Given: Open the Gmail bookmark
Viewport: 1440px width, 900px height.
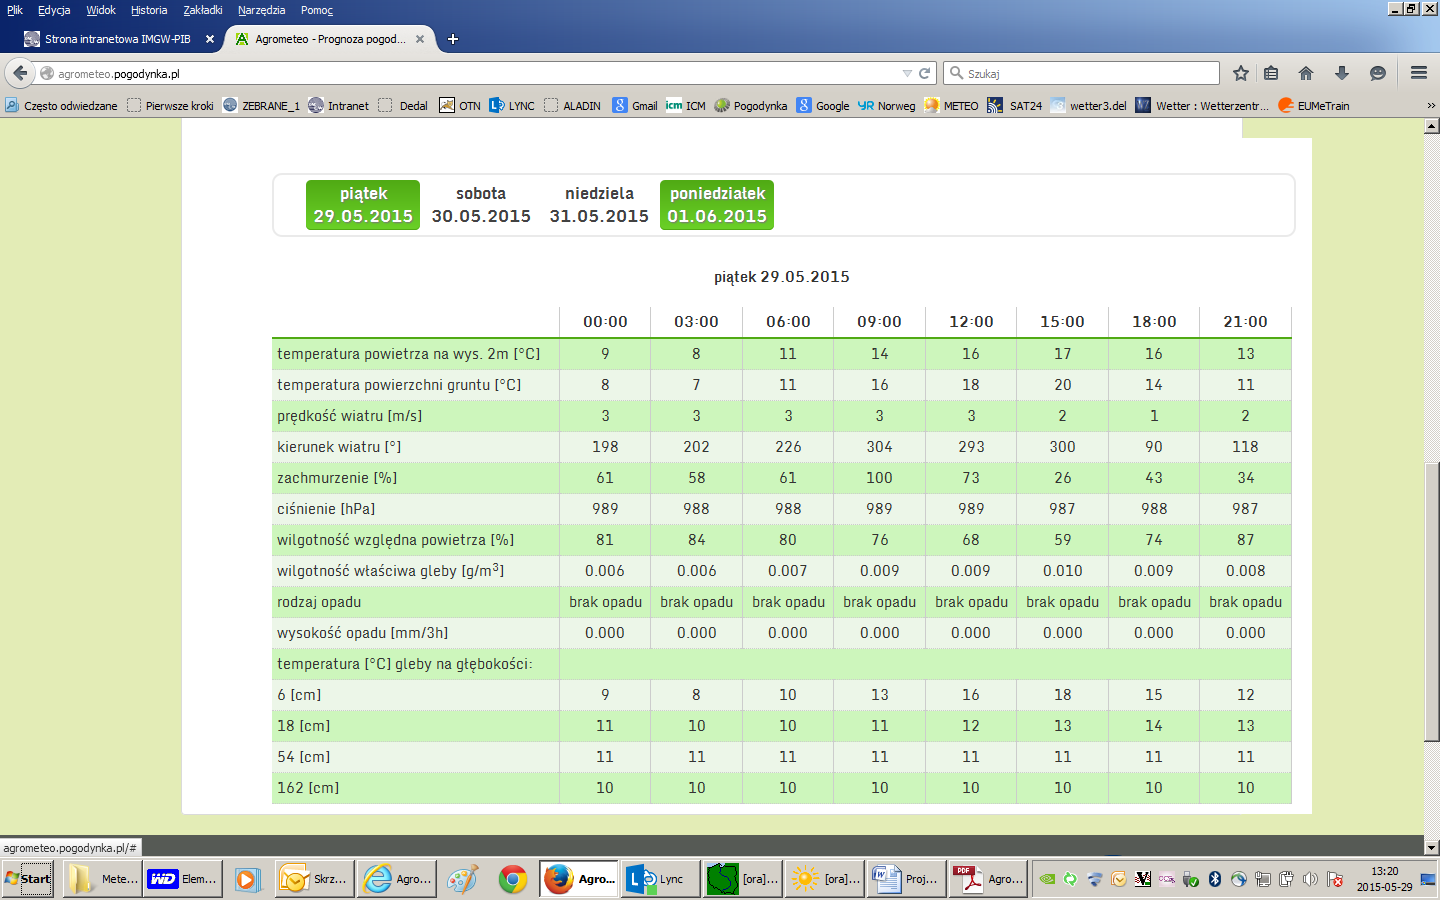Looking at the screenshot, I should [x=635, y=105].
